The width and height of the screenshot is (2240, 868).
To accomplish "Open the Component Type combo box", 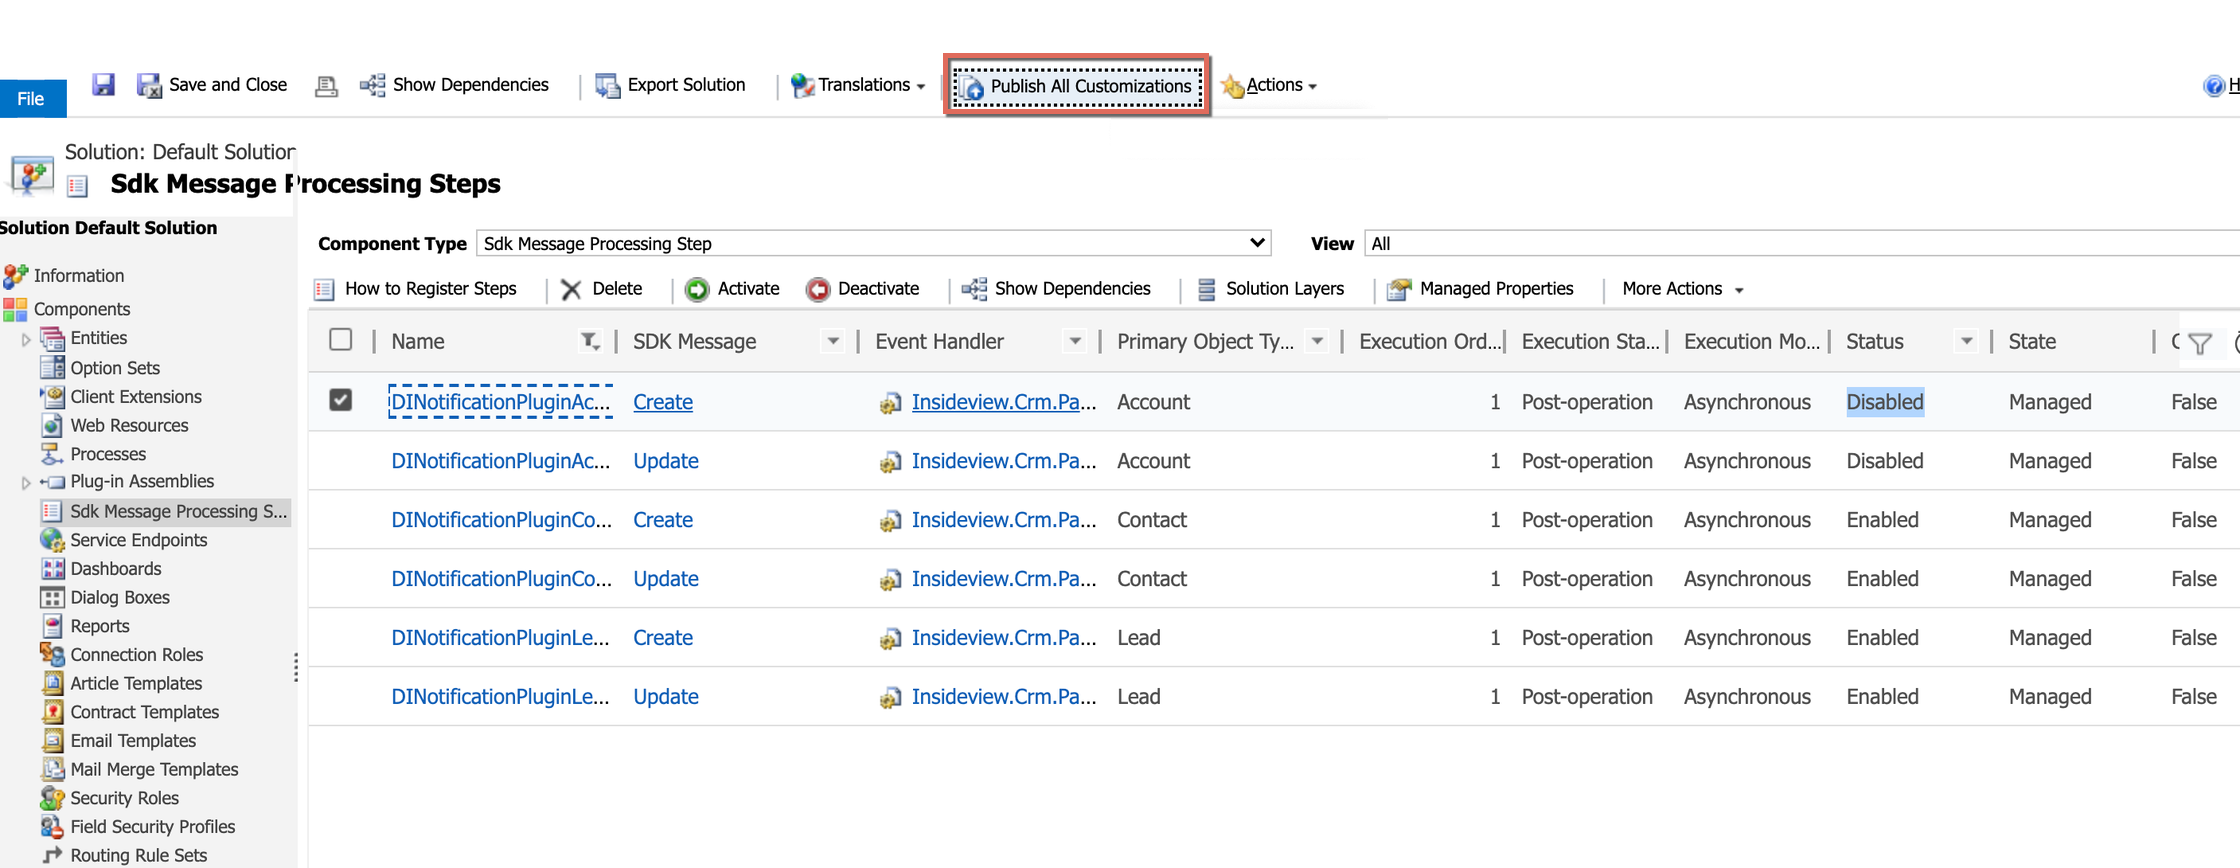I will 873,243.
